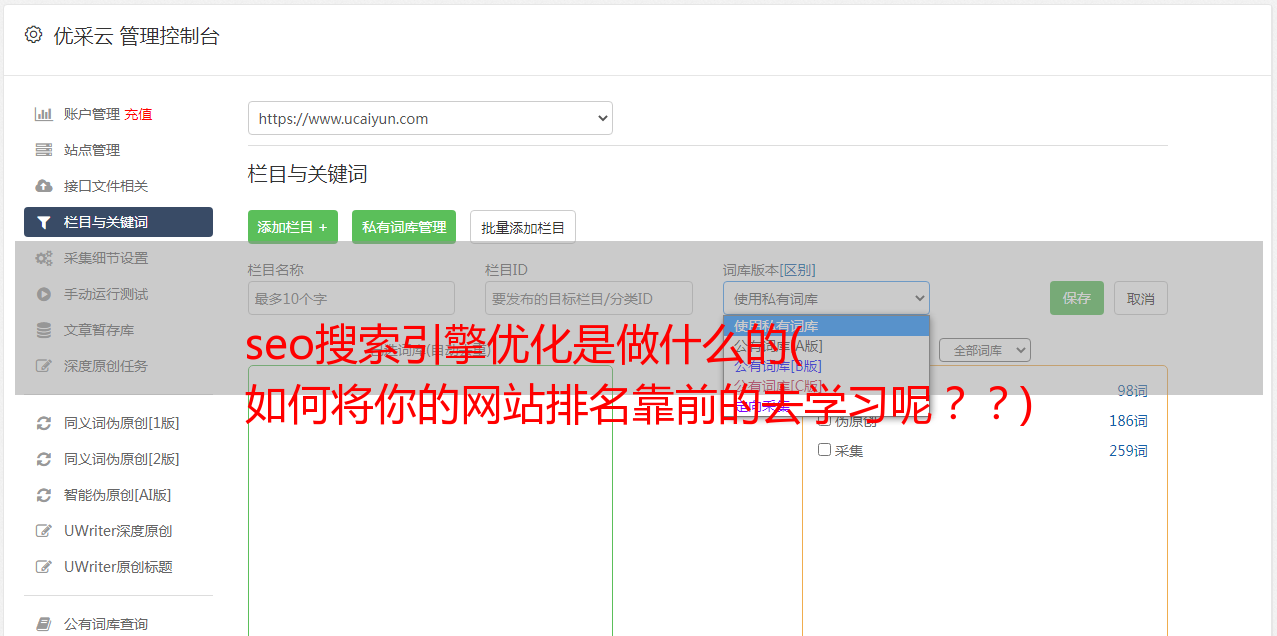
Task: Click the refresh icon for 智能伪原创[AI版]
Action: (x=44, y=495)
